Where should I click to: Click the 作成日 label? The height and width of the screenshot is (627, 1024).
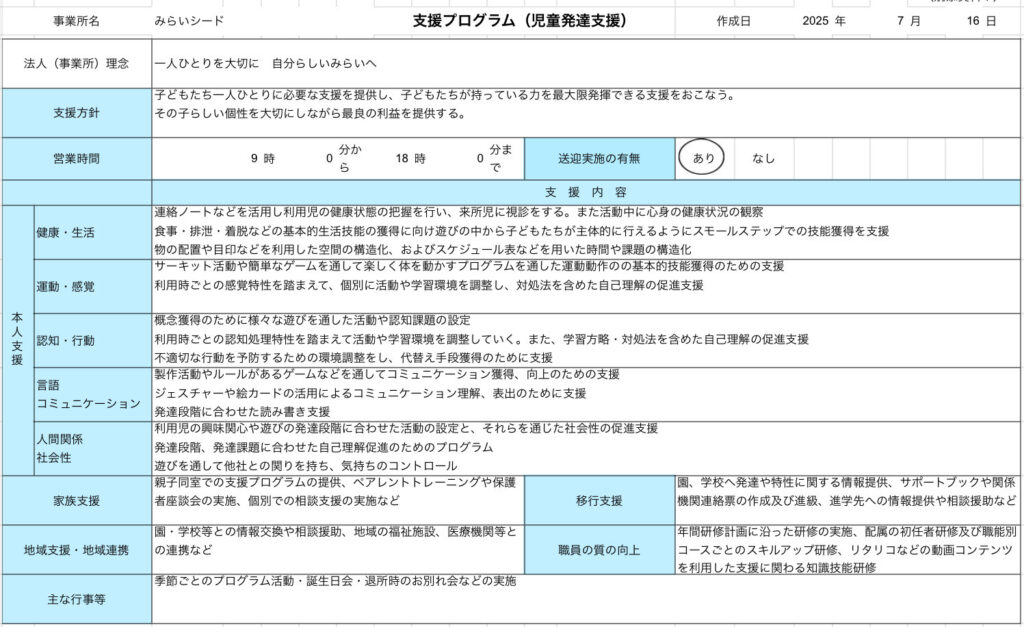click(x=733, y=21)
